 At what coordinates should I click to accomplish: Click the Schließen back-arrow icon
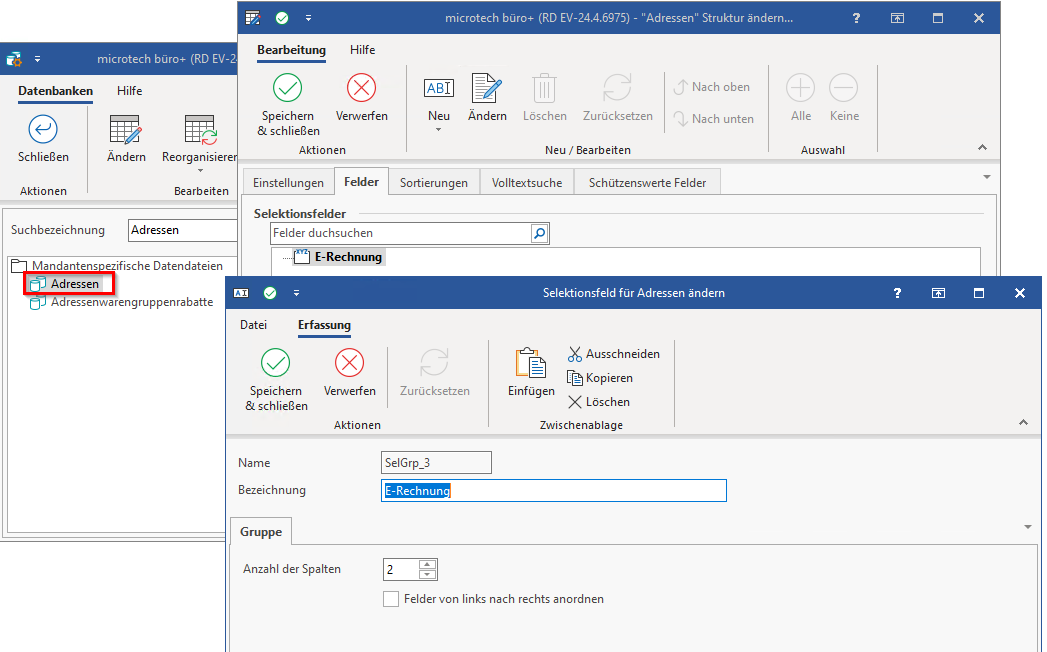click(43, 129)
